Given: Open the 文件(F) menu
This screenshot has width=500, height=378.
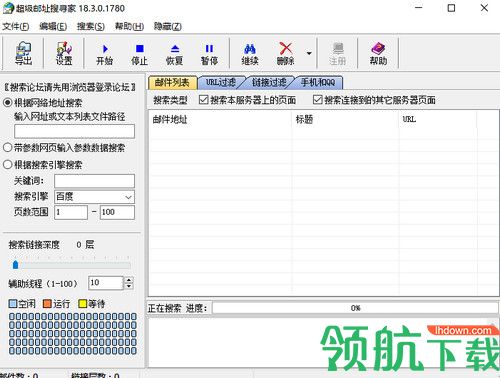Looking at the screenshot, I should click(x=15, y=26).
